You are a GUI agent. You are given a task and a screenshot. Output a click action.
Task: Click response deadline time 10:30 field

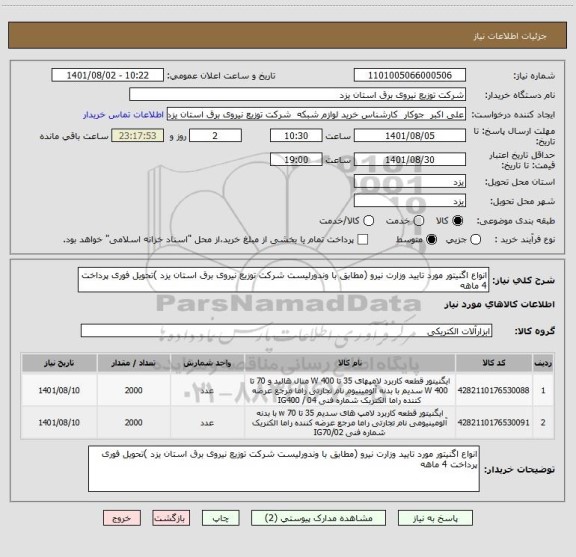(x=296, y=136)
